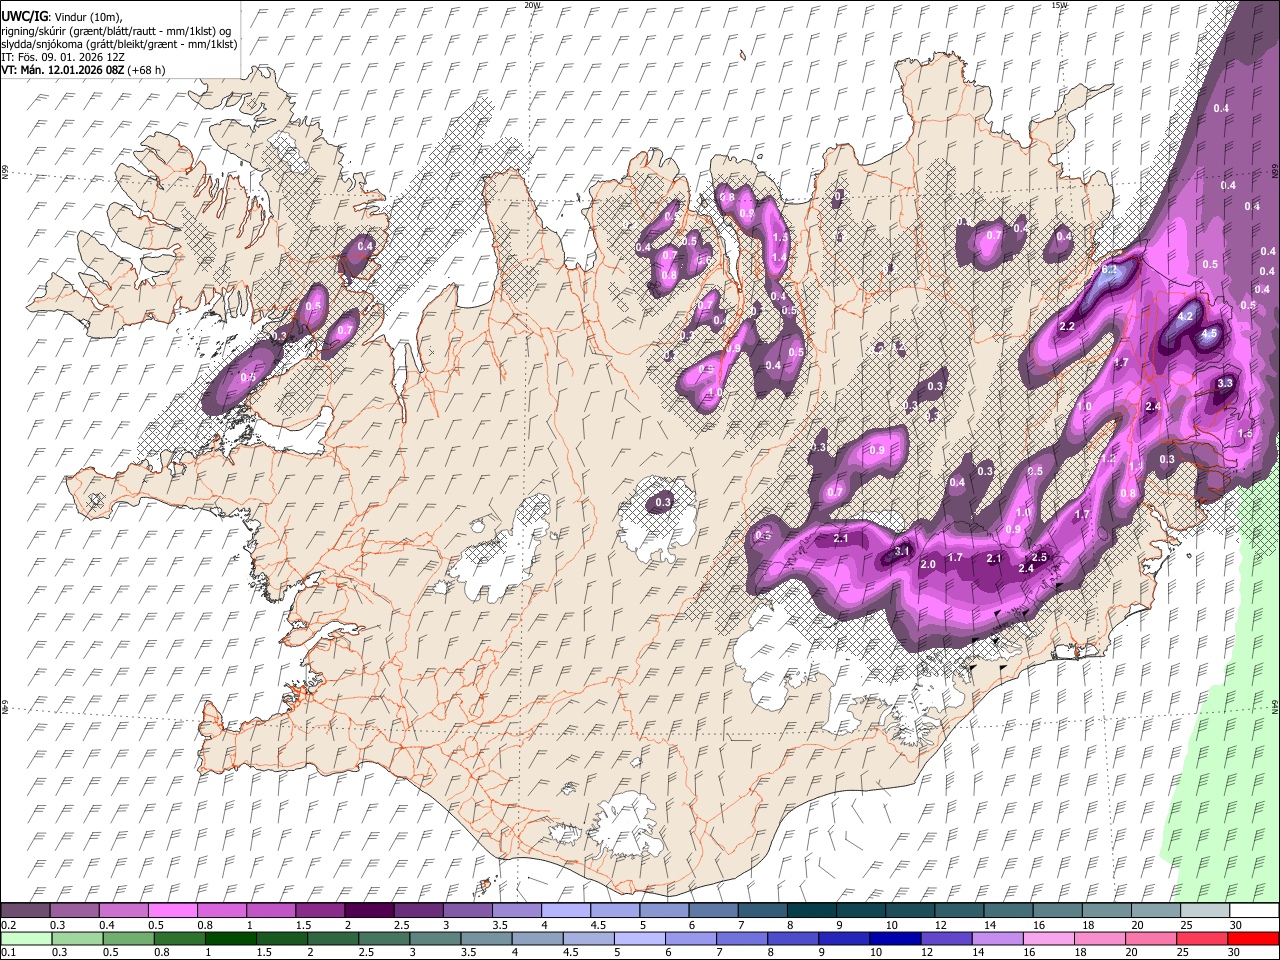The width and height of the screenshot is (1280, 960).
Task: Click the '30' label in the rain legend row
Action: pyautogui.click(x=1236, y=953)
